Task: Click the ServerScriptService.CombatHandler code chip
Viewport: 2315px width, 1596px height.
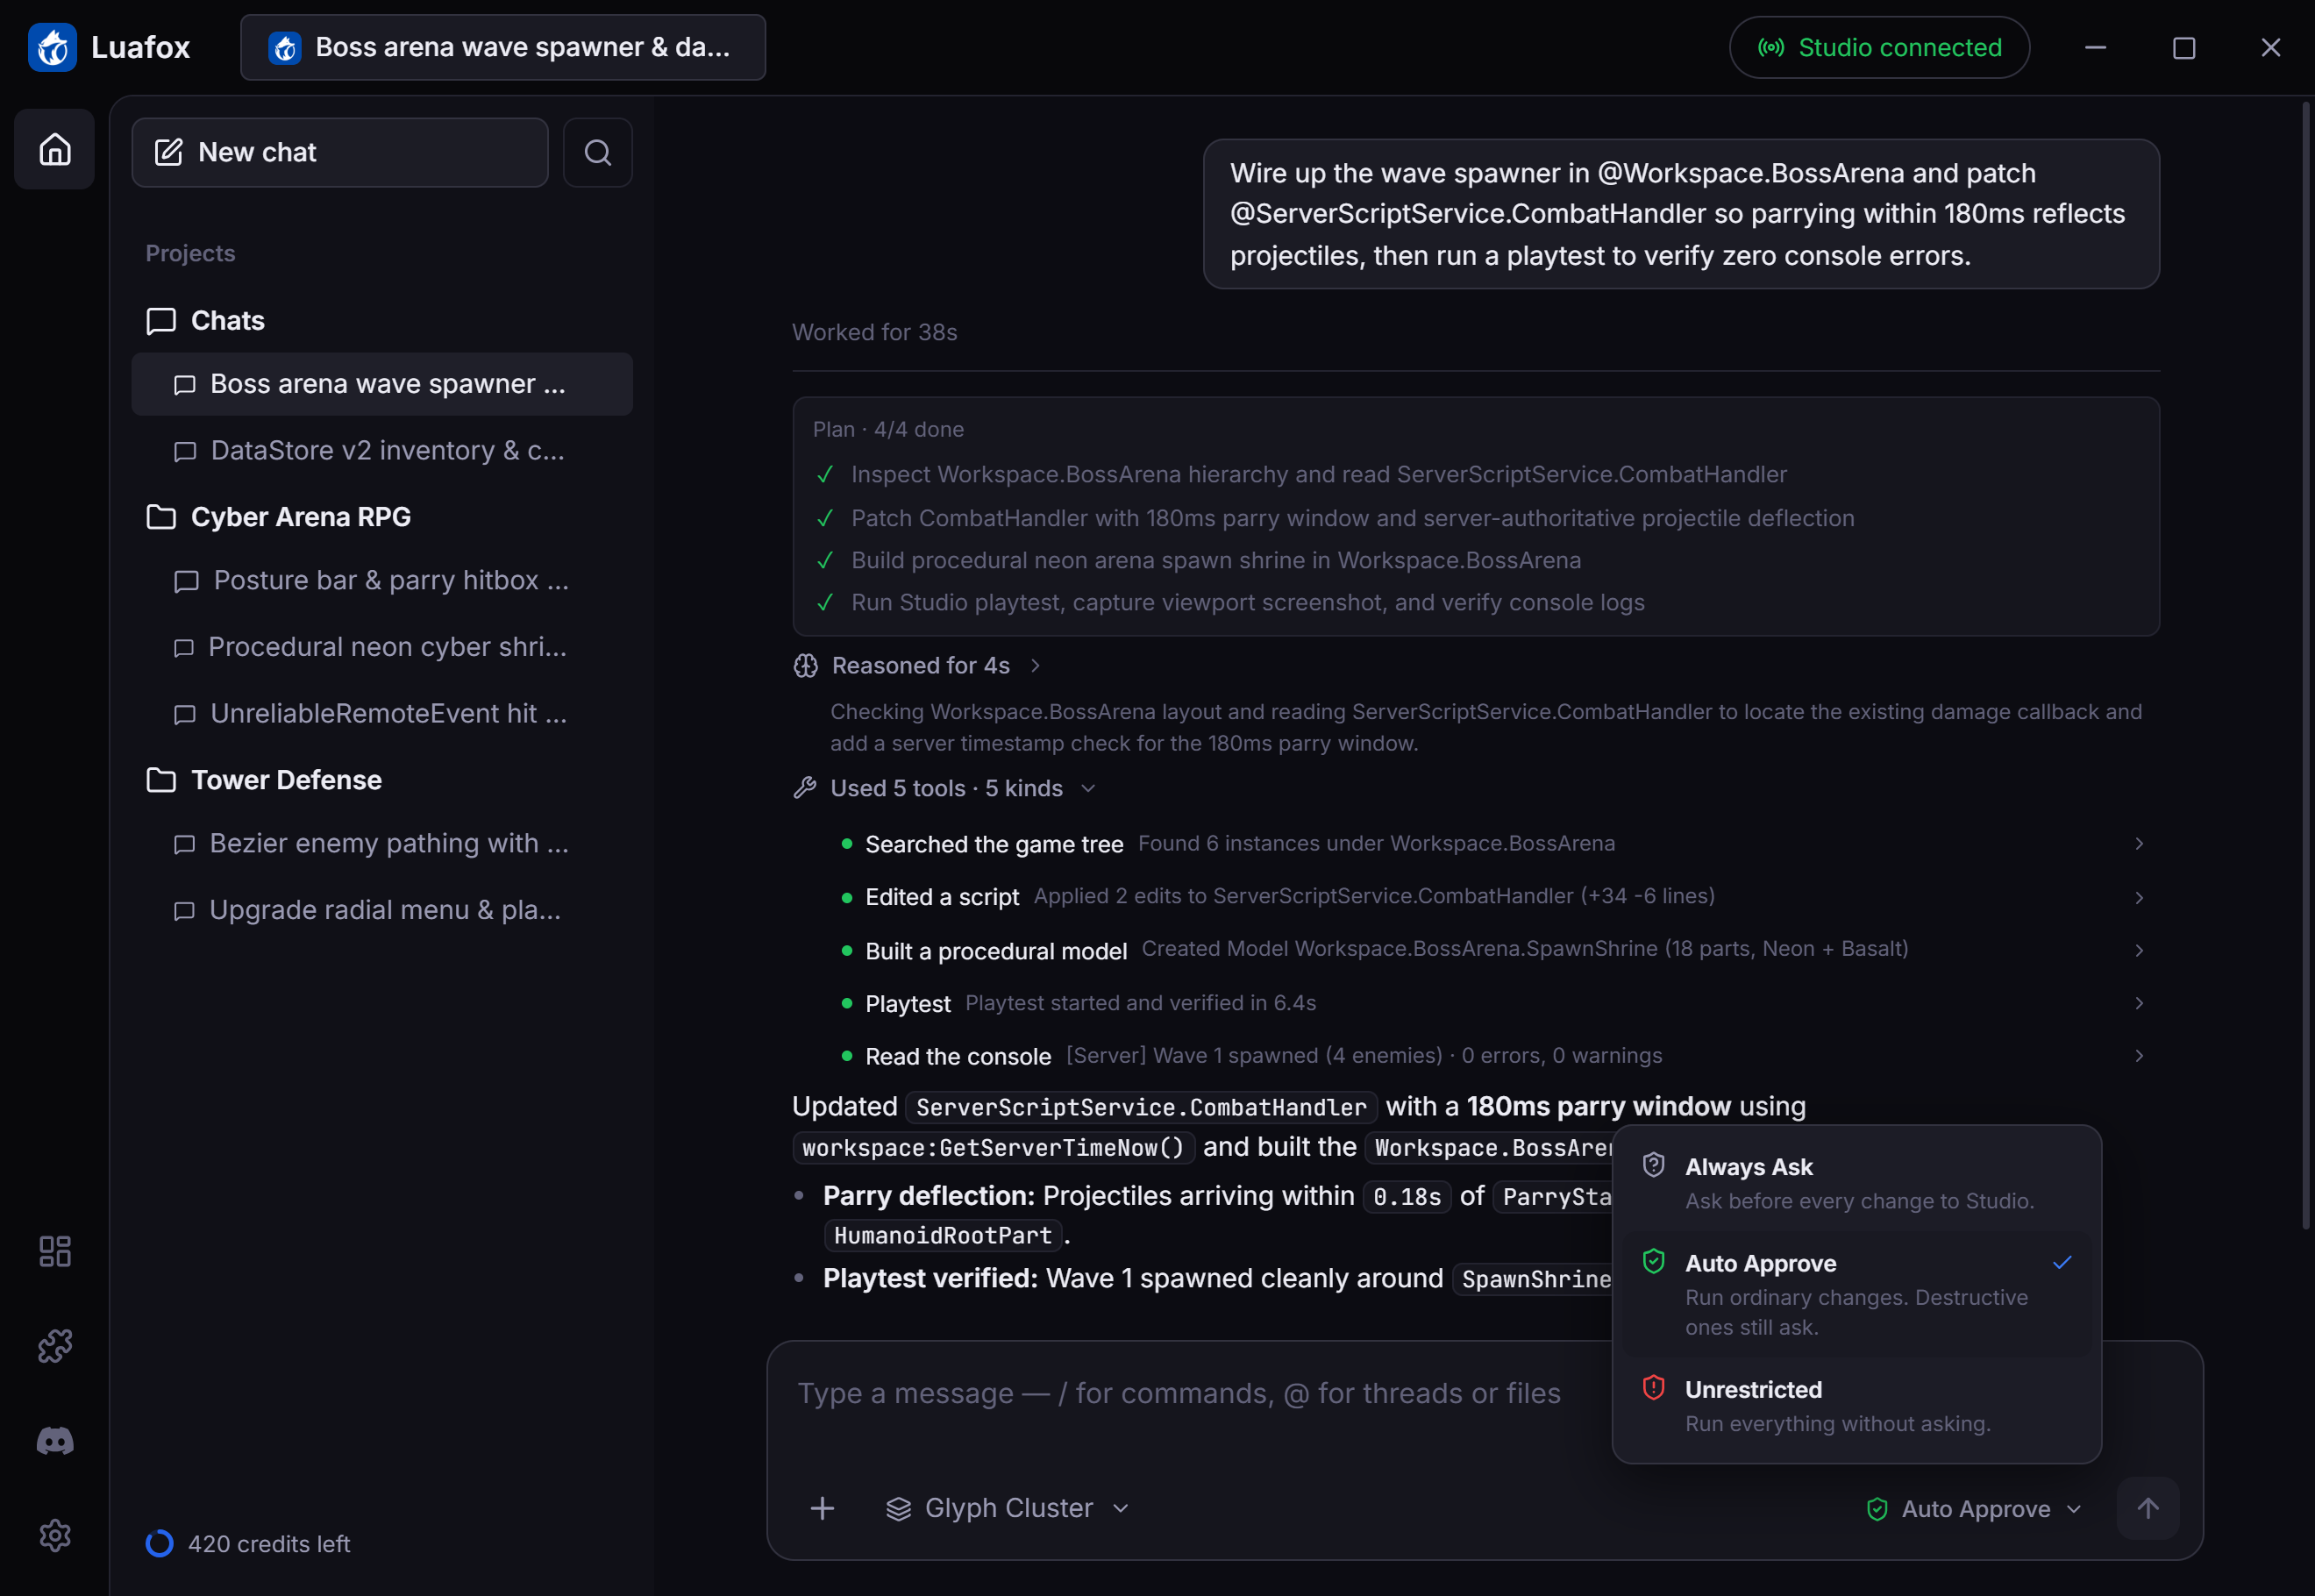Action: point(1141,1108)
